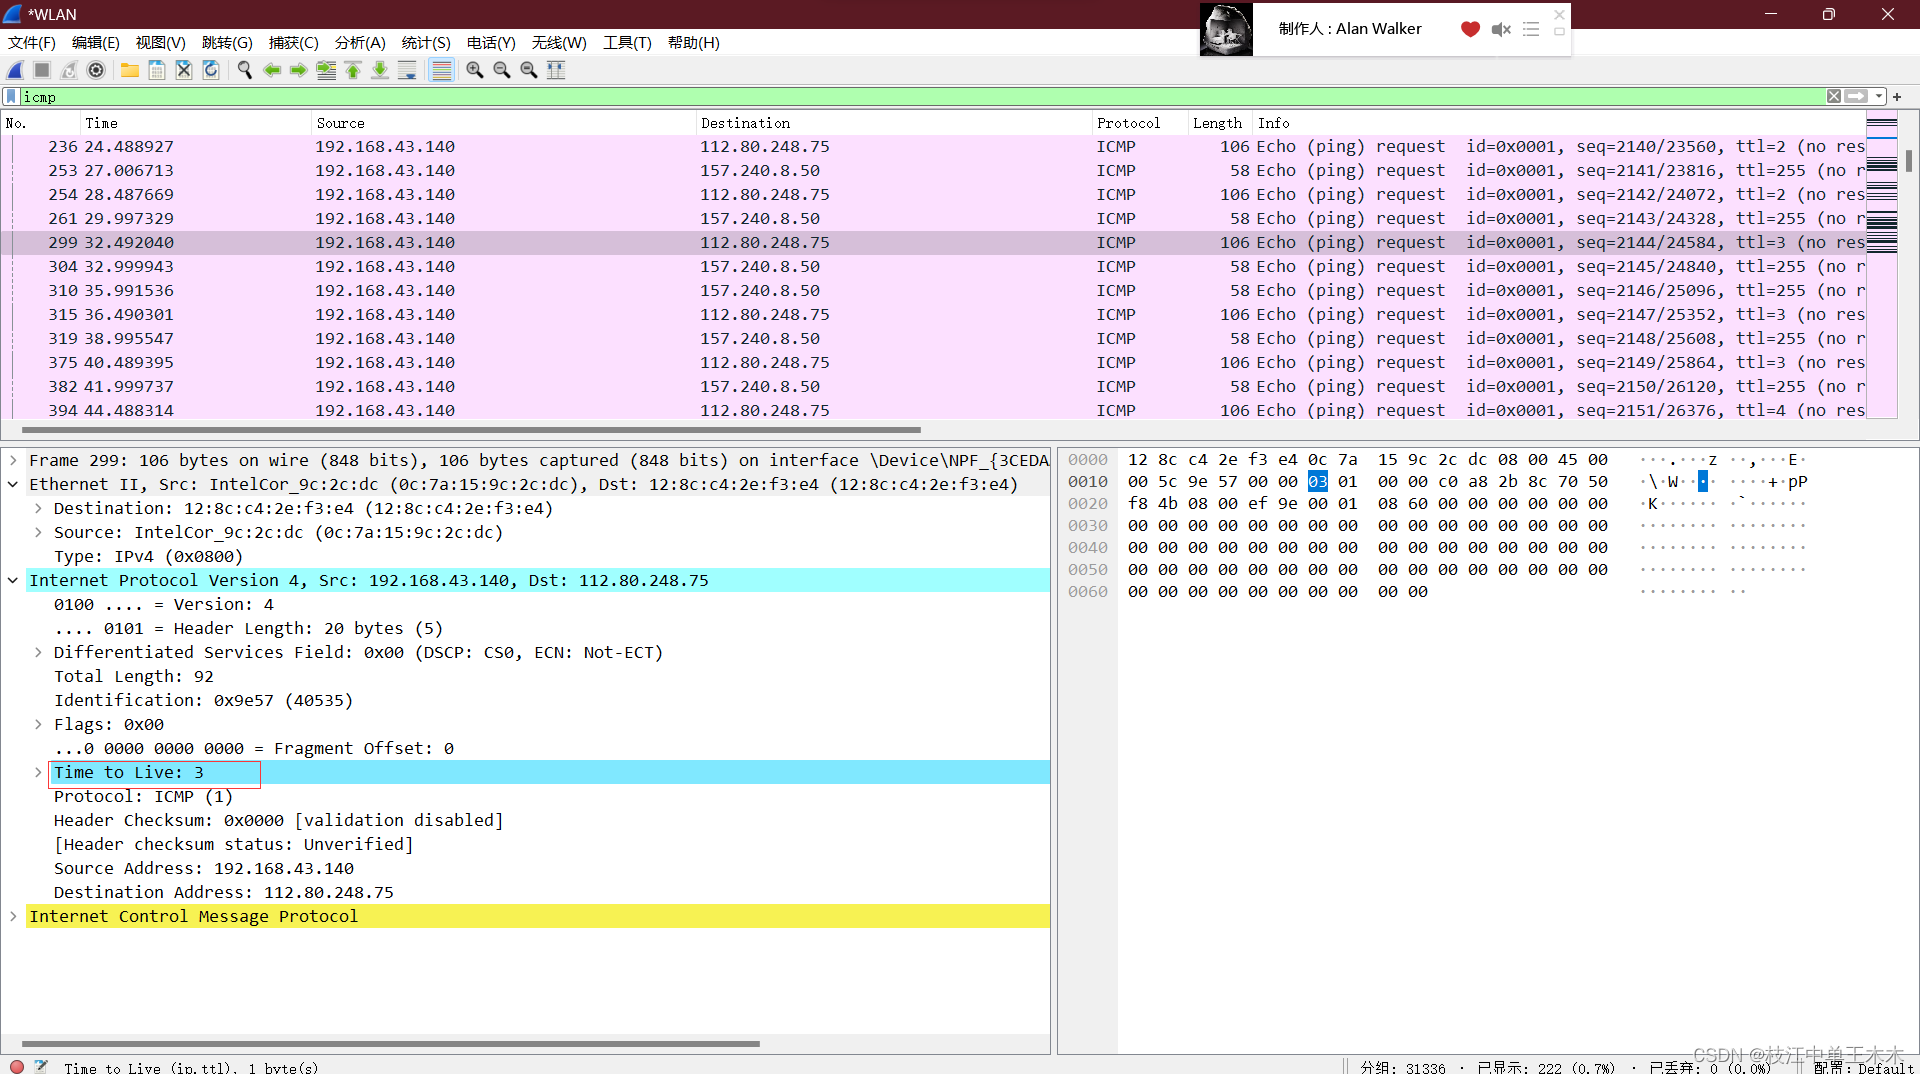This screenshot has height=1074, width=1920.
Task: Select packet number 236 row
Action: (934, 147)
